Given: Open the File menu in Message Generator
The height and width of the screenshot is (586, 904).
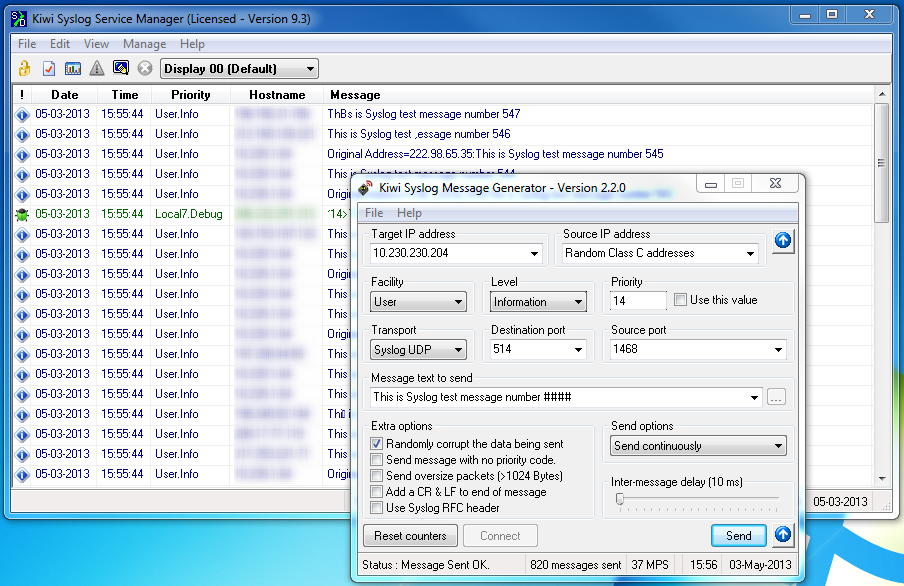Looking at the screenshot, I should pyautogui.click(x=373, y=213).
